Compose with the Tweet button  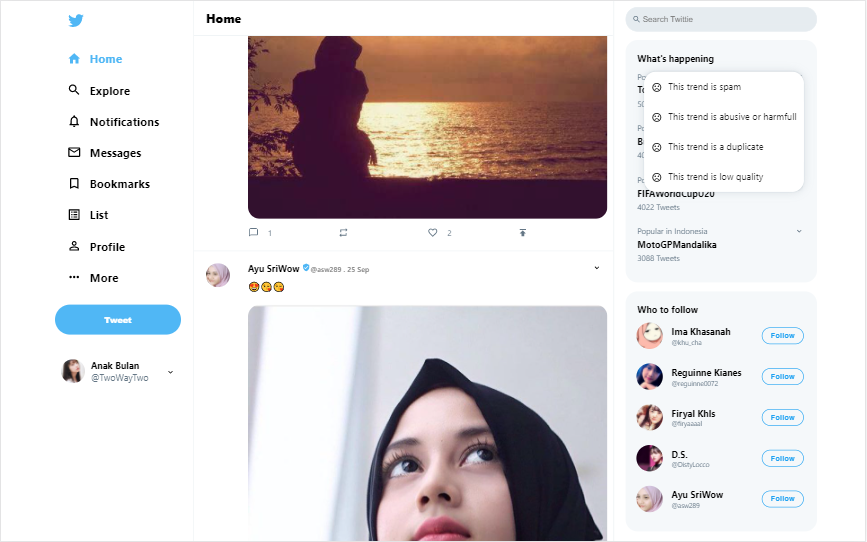click(118, 320)
